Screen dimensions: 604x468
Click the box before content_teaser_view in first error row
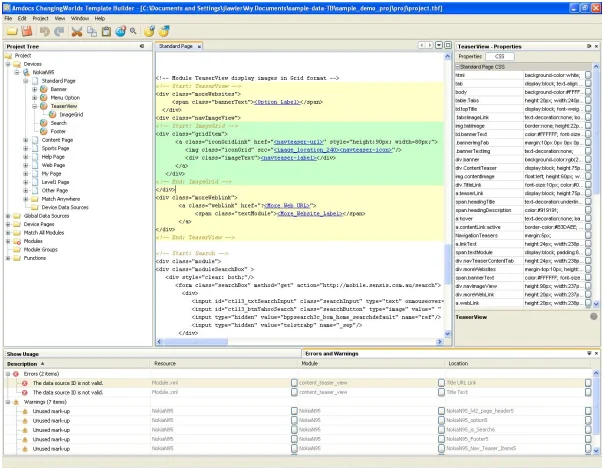click(x=294, y=383)
